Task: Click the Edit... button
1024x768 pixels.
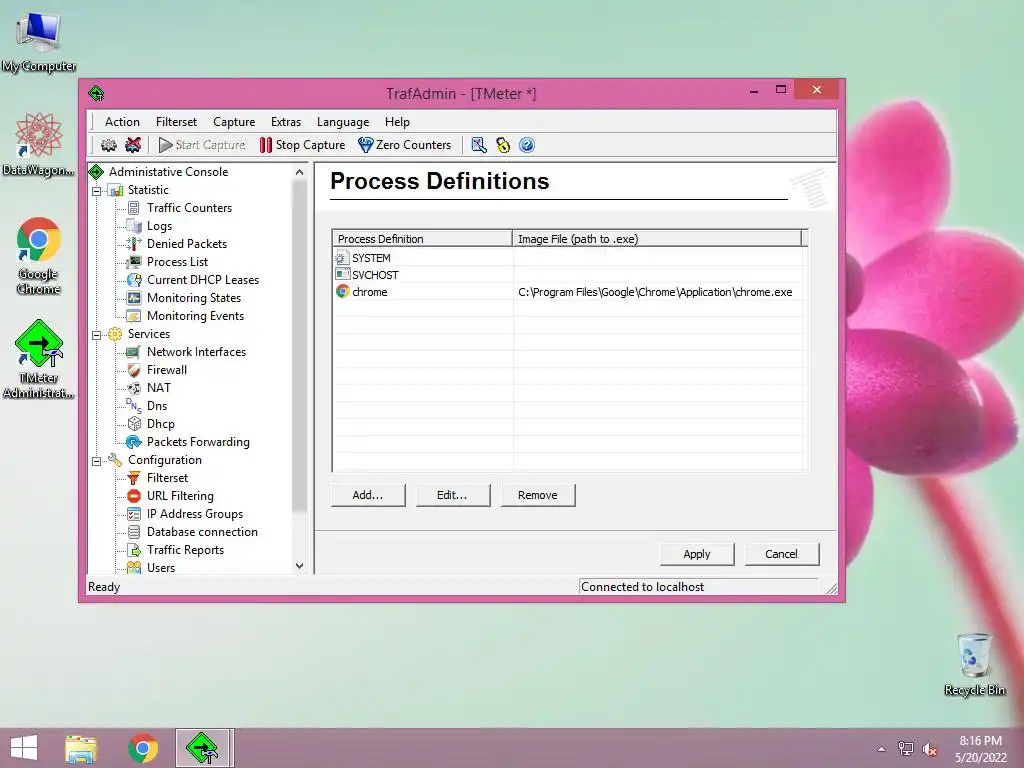Action: [452, 495]
